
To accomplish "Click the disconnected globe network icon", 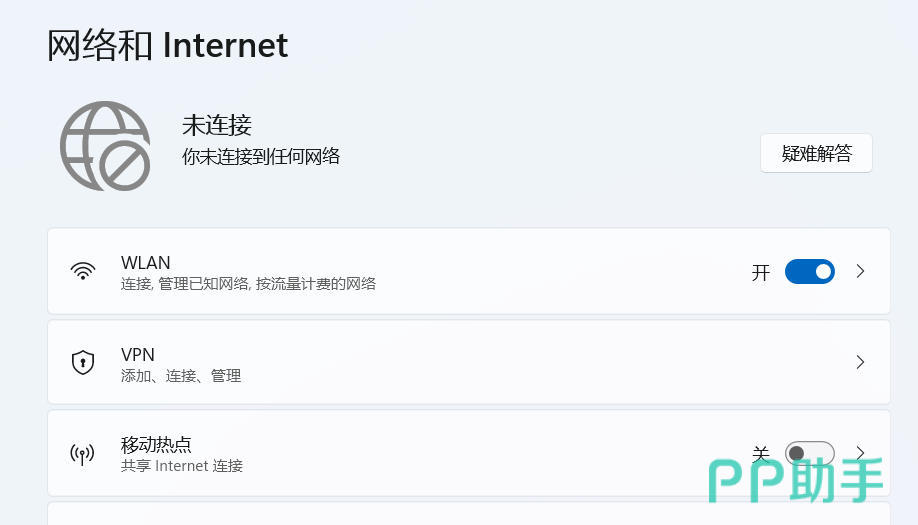I will coord(105,146).
